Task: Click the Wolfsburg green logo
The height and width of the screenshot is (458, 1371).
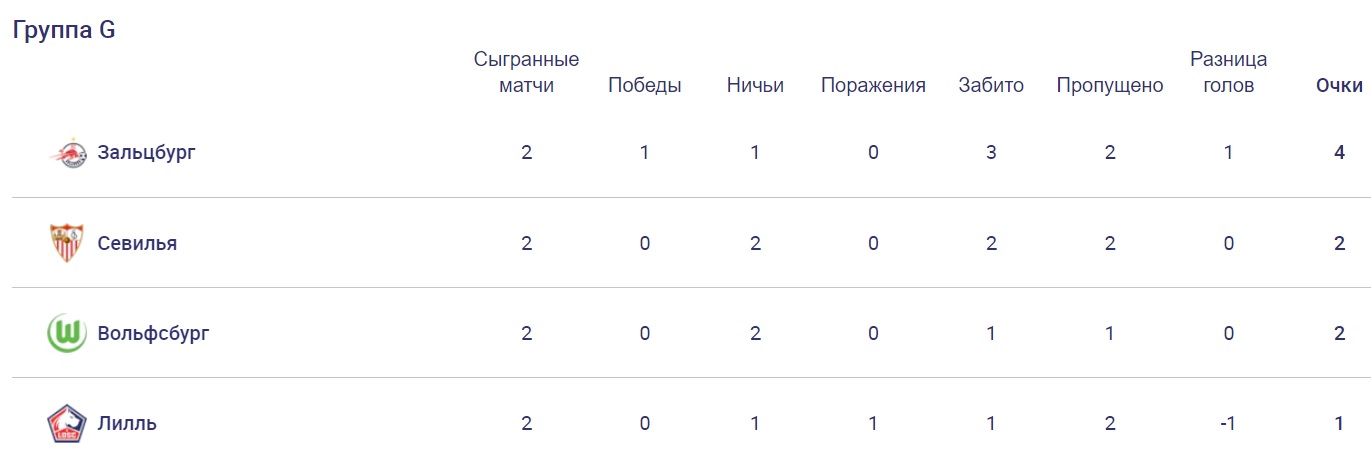Action: pyautogui.click(x=67, y=333)
